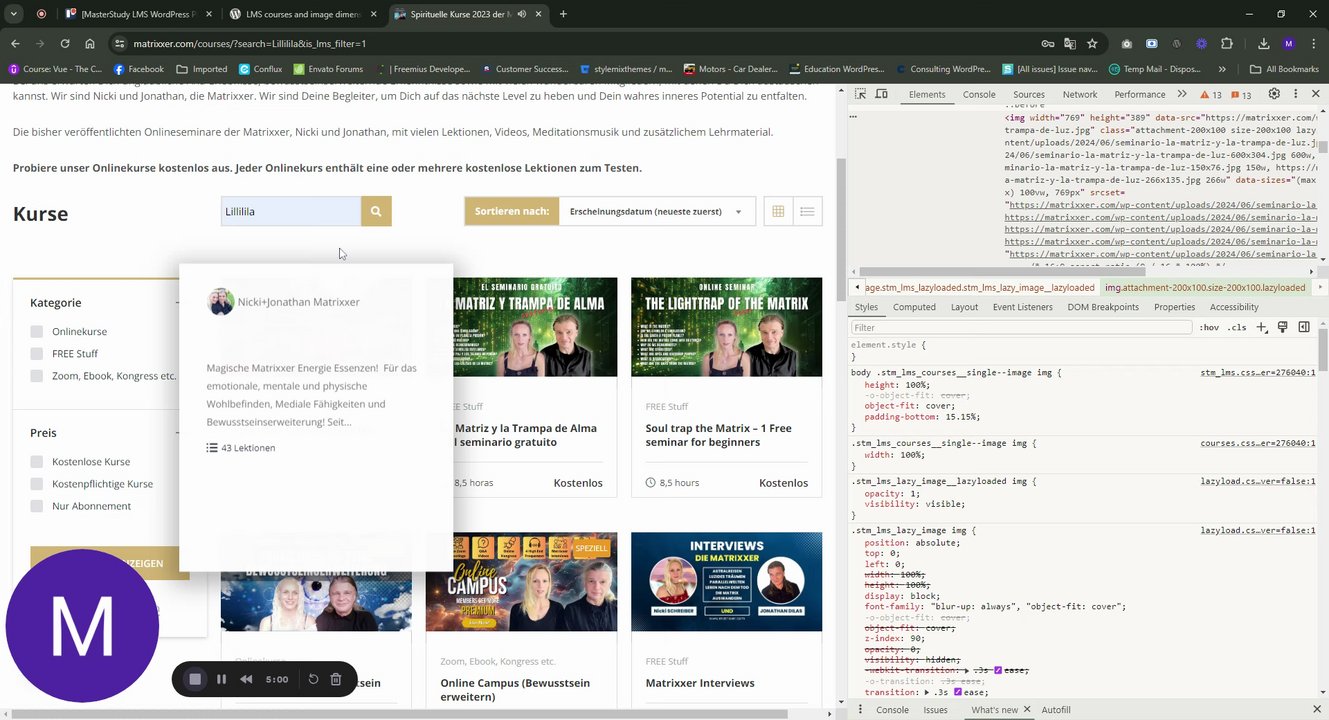Open the Layout tab in styles pane
Viewport: 1329px width, 720px height.
[x=964, y=307]
